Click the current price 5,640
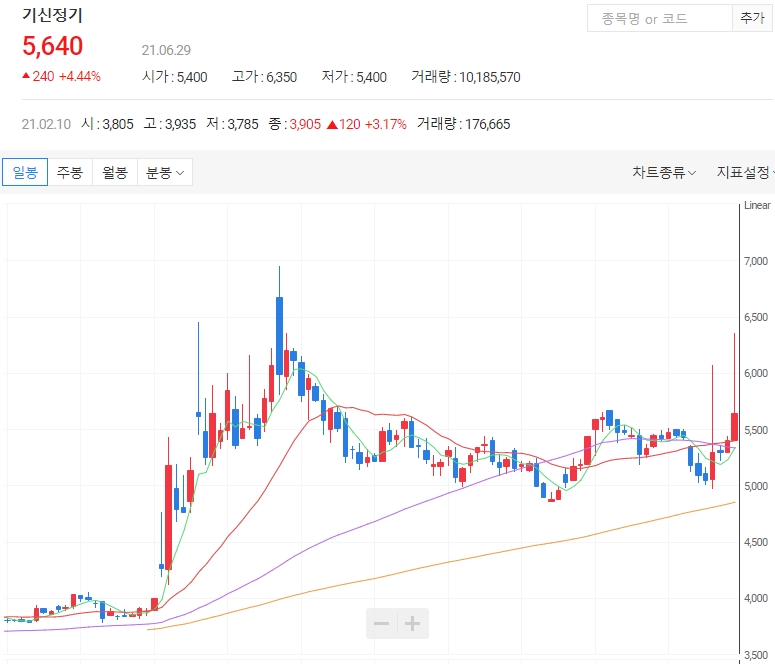This screenshot has height=664, width=775. point(52,45)
